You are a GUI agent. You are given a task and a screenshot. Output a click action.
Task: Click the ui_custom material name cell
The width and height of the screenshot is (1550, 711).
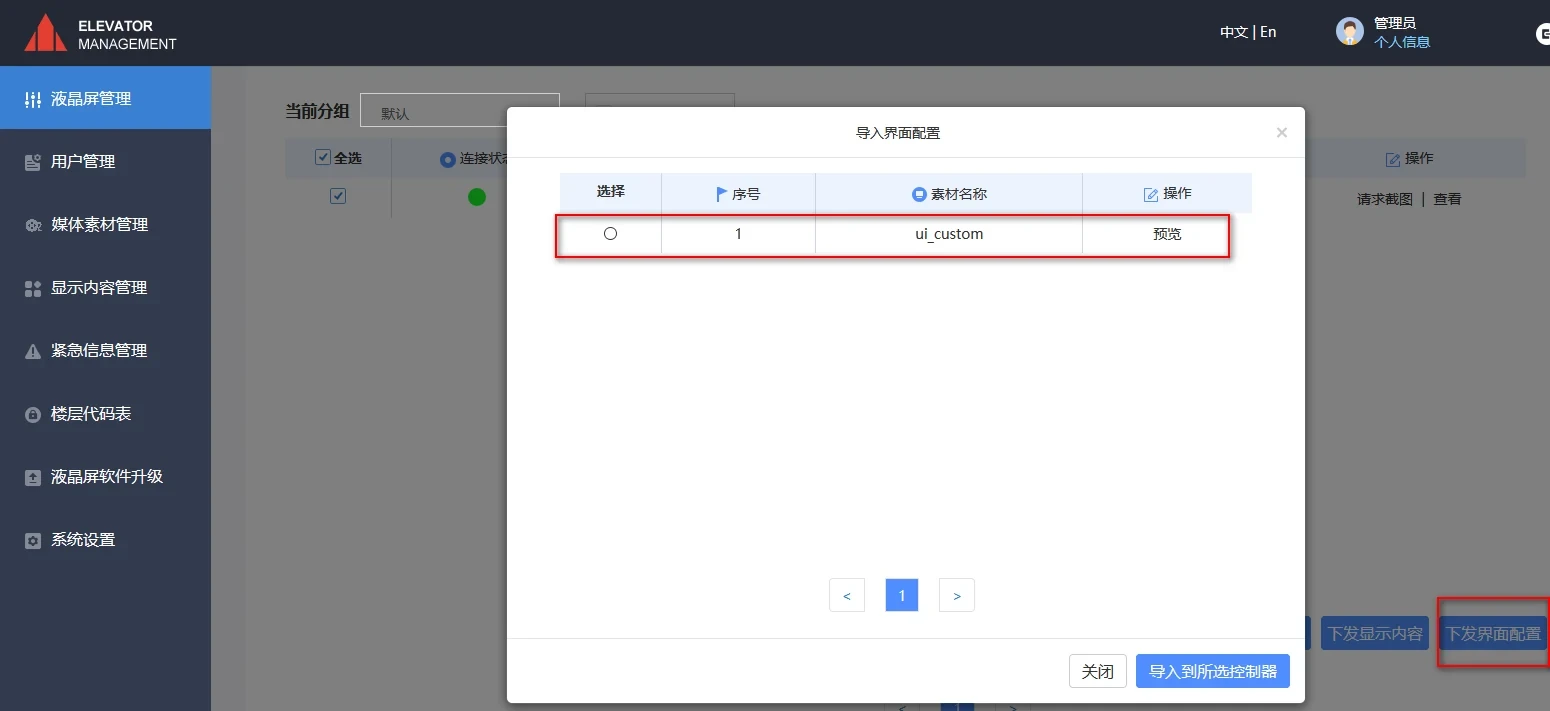pos(949,234)
